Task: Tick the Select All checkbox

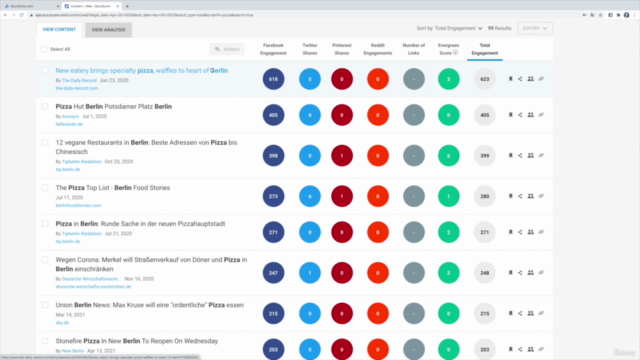Action: point(44,49)
